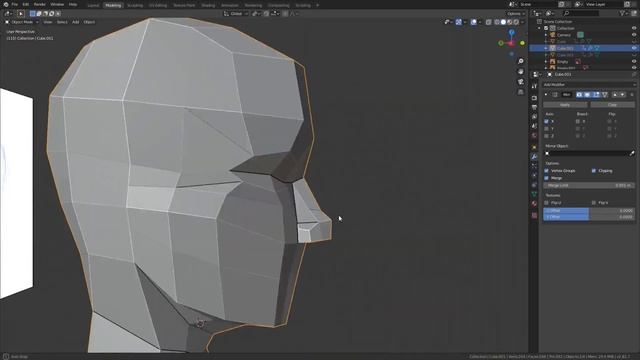
Task: Enable the Y axis mirror checkbox
Action: pos(547,129)
